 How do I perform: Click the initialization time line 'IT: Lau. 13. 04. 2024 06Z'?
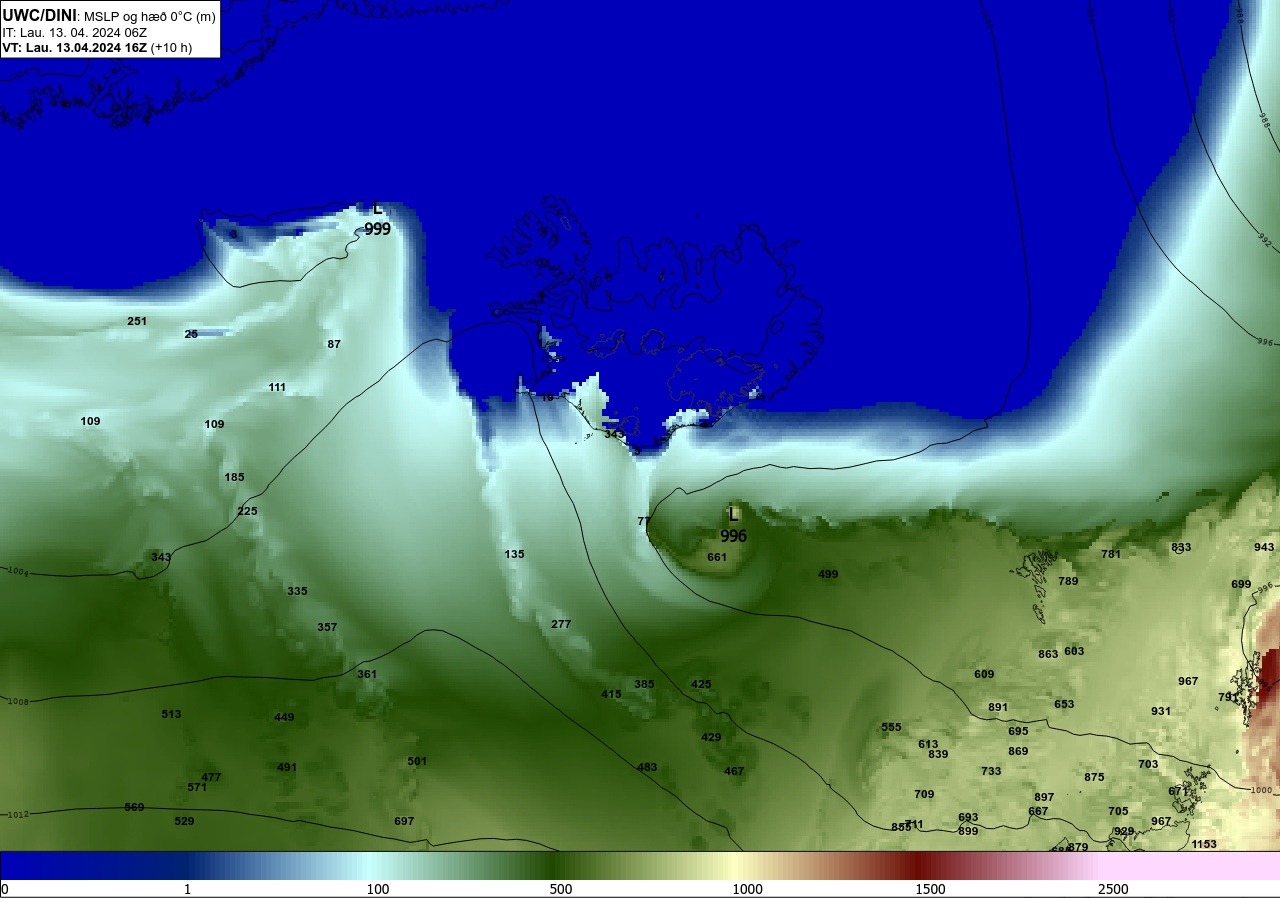74,33
